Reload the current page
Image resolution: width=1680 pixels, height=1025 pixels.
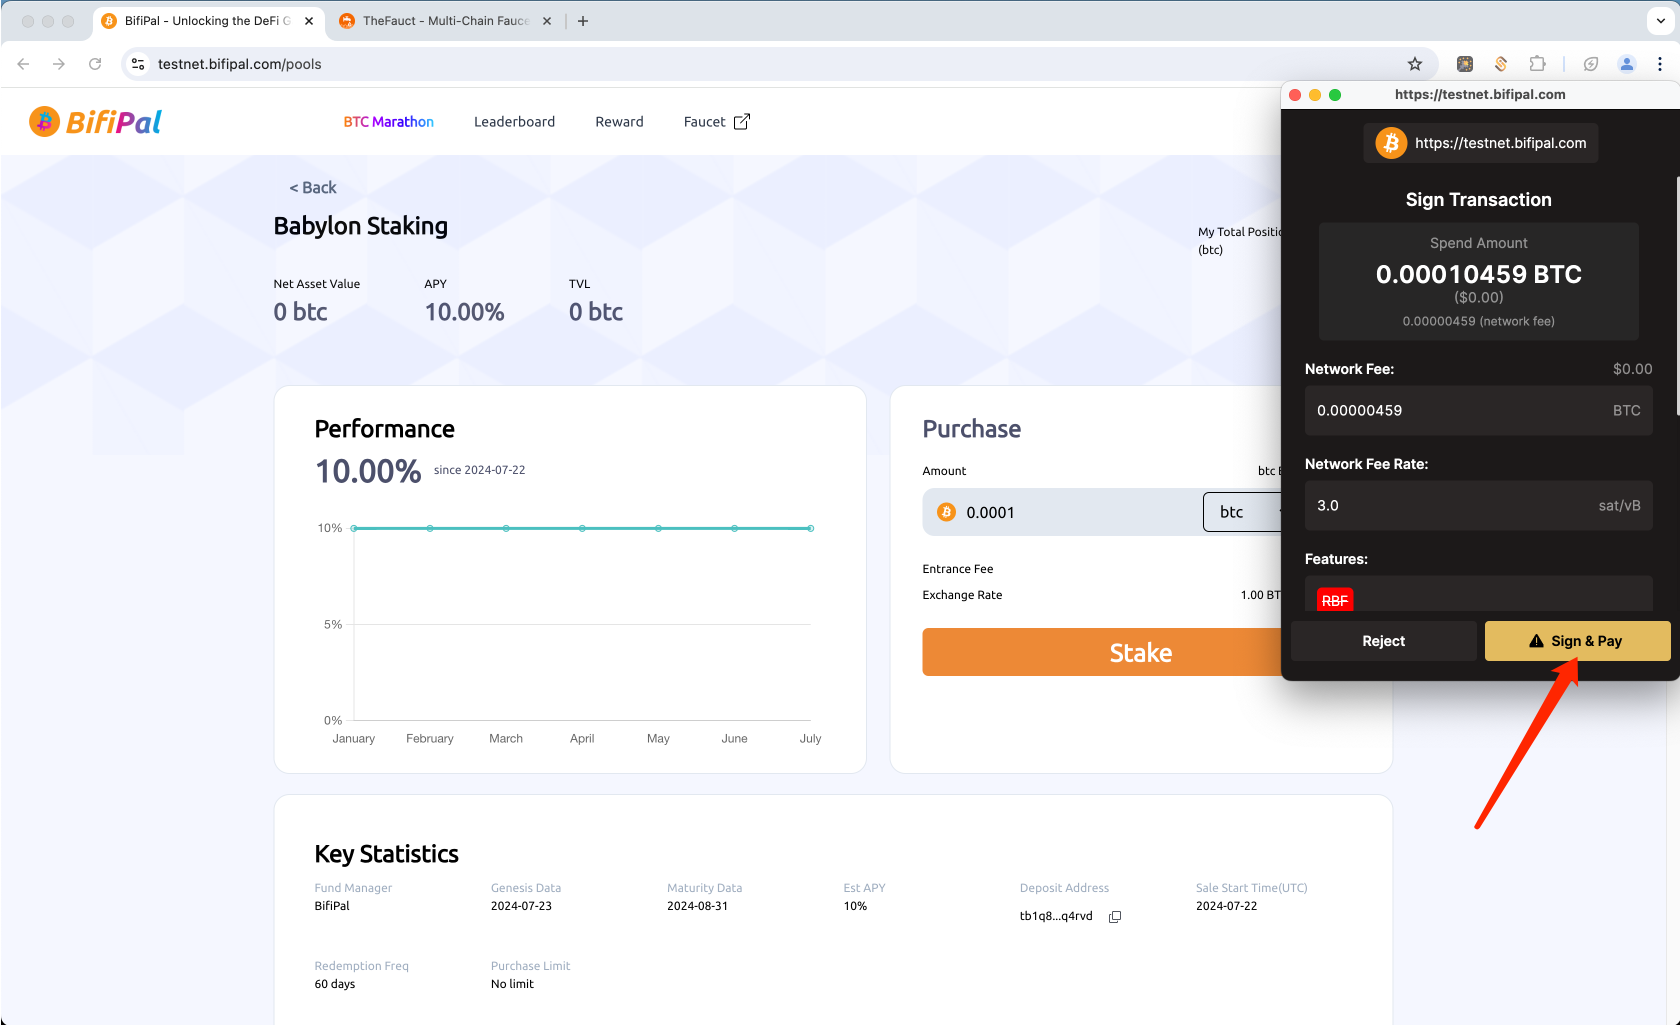(x=95, y=64)
